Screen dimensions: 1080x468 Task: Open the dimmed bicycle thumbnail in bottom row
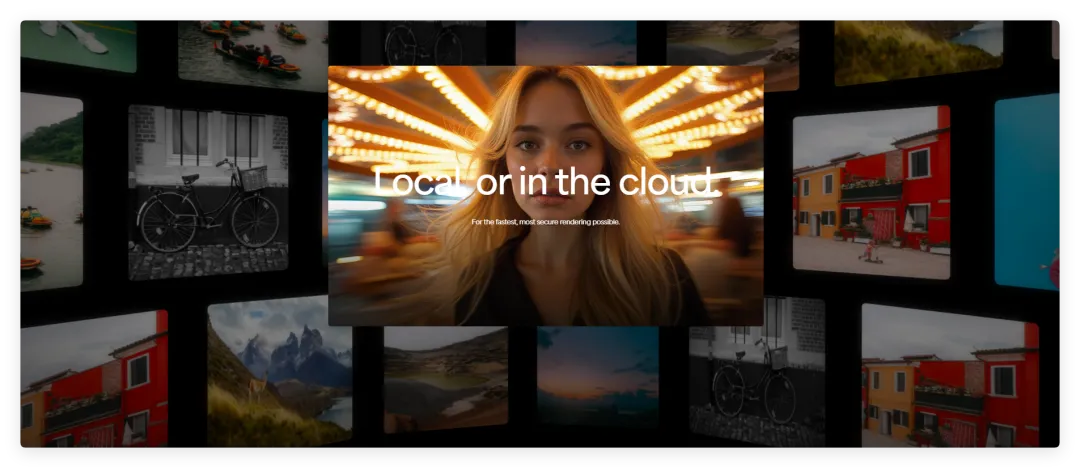pos(757,372)
